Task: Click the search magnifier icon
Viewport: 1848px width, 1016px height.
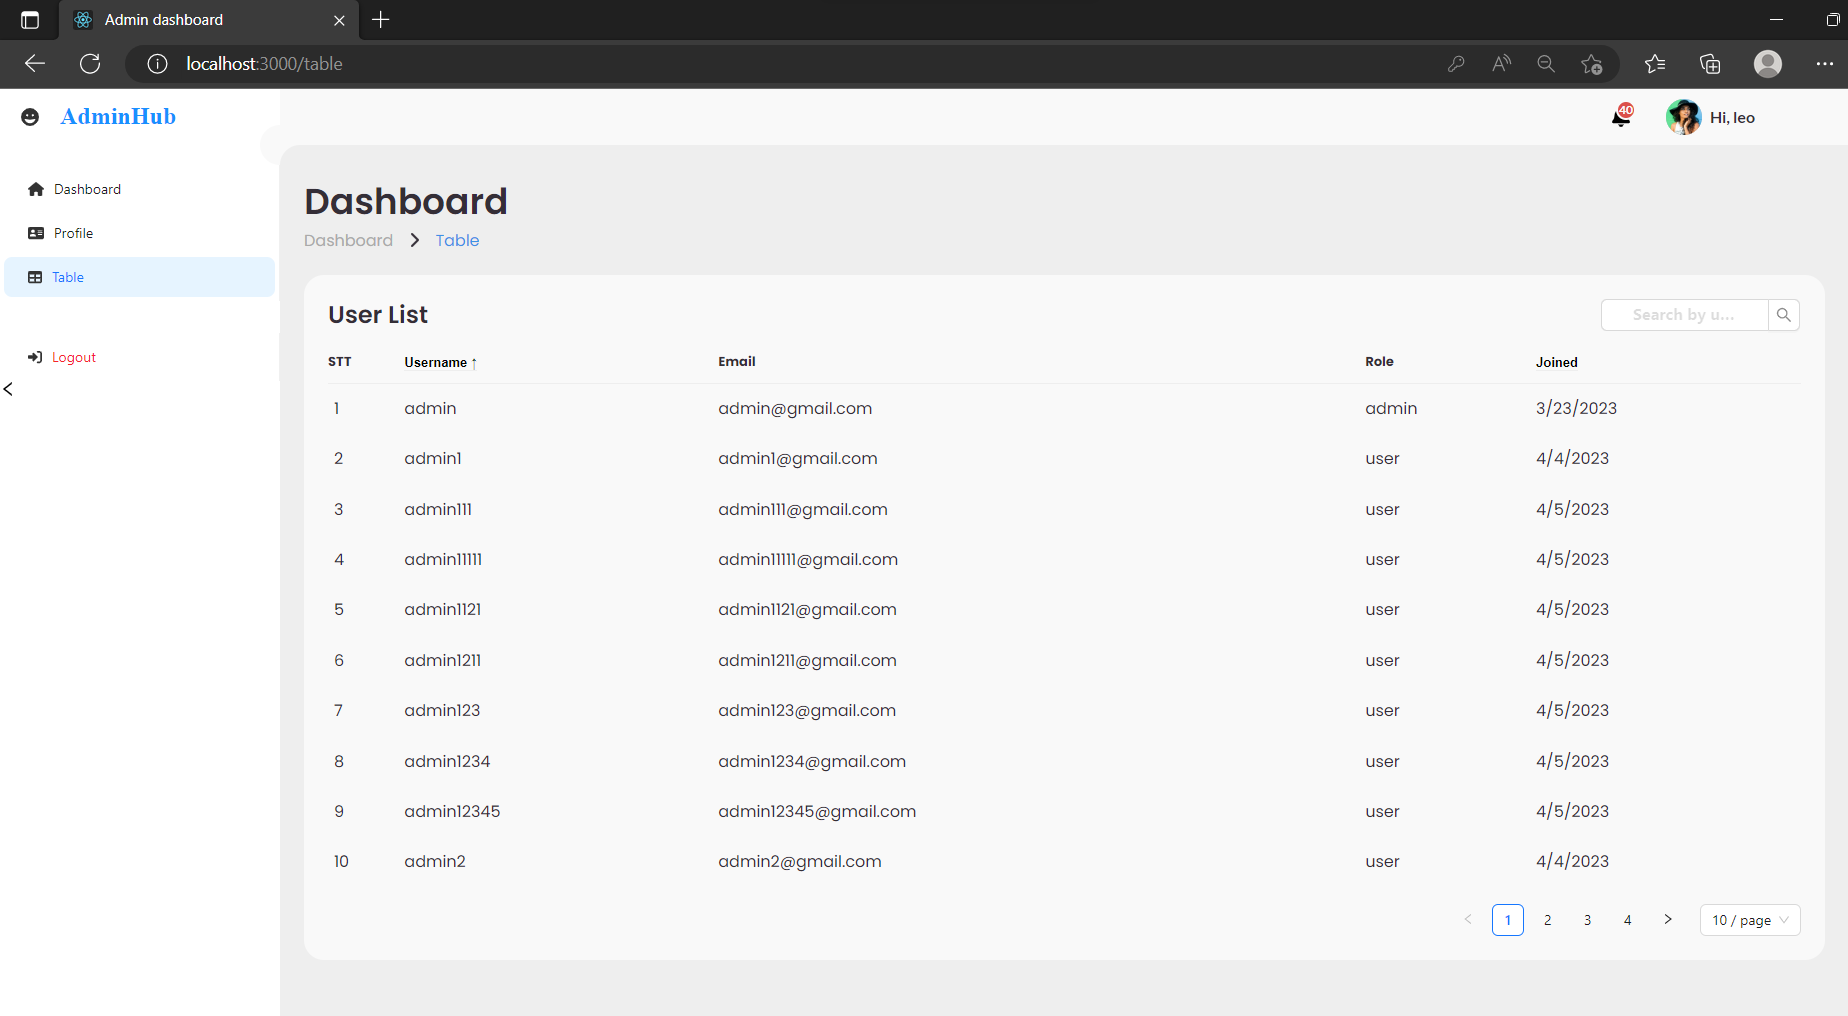Action: pyautogui.click(x=1783, y=314)
